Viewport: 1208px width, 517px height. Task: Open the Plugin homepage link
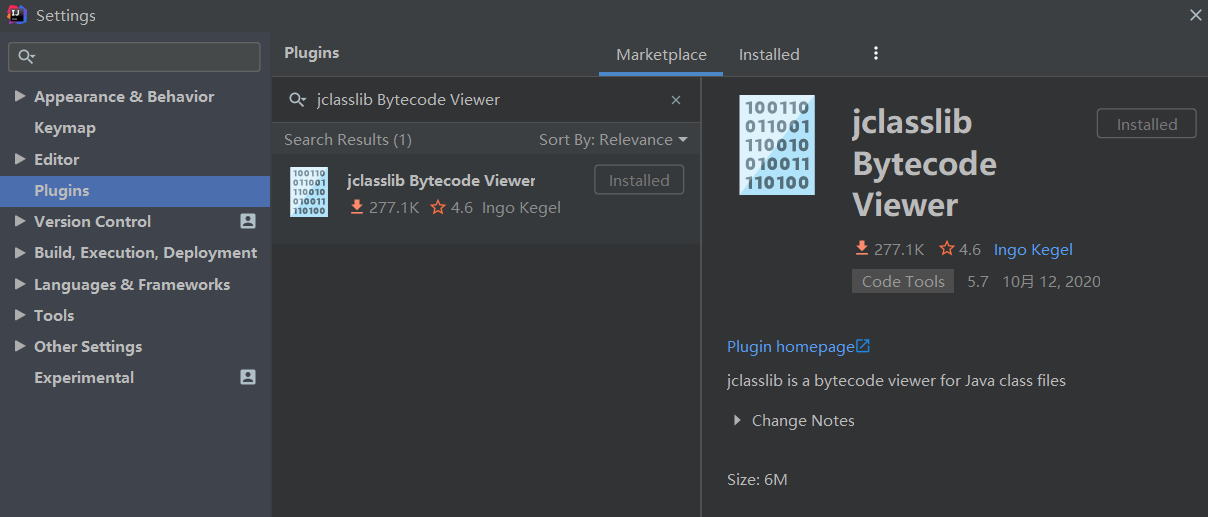tap(791, 346)
